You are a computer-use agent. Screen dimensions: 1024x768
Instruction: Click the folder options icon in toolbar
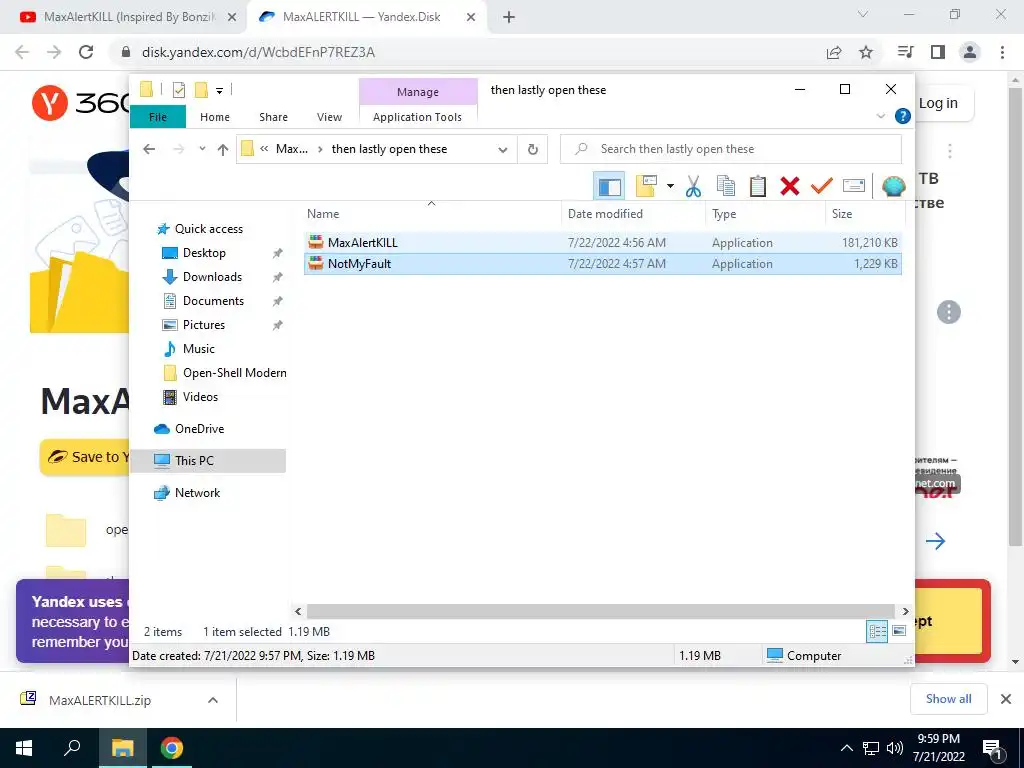tap(646, 186)
